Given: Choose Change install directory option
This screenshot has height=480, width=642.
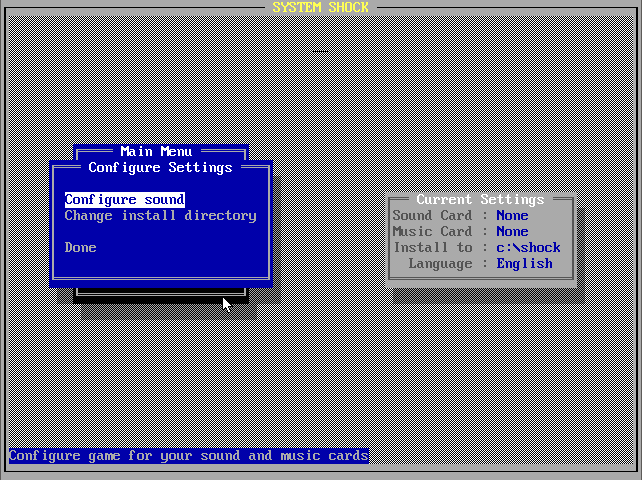Looking at the screenshot, I should 160,216.
